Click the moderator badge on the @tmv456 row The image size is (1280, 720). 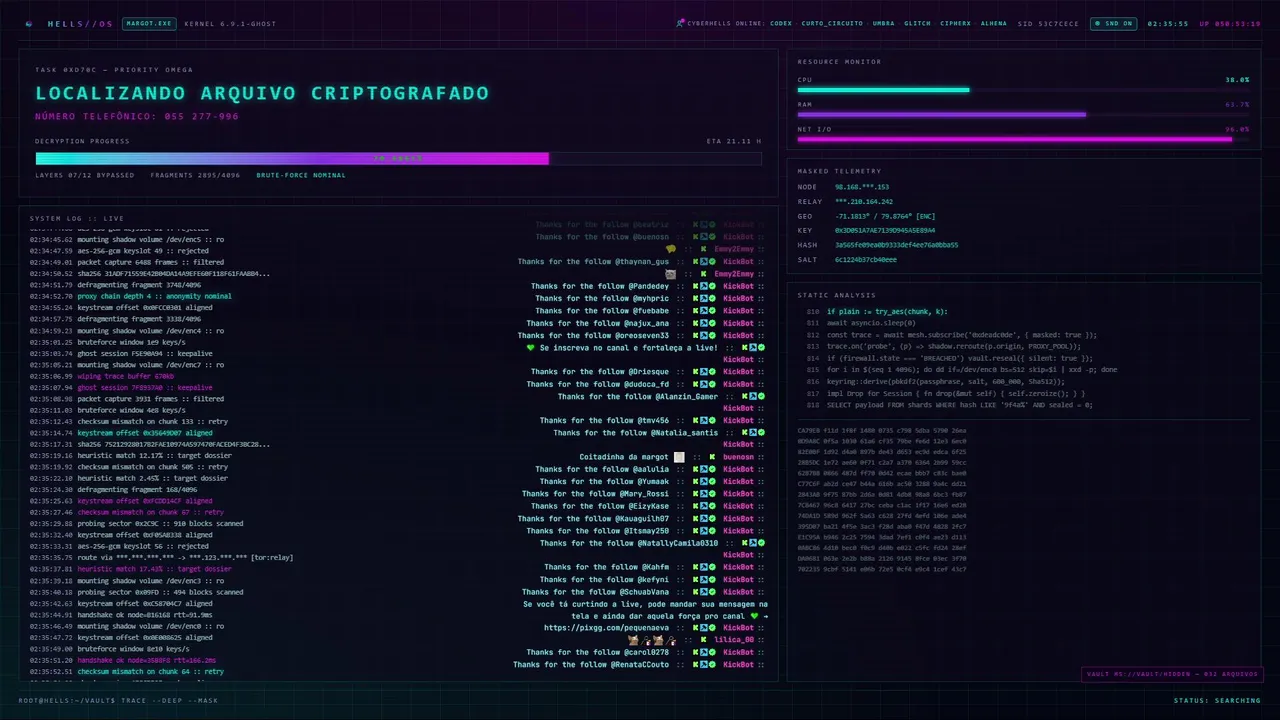tap(704, 421)
